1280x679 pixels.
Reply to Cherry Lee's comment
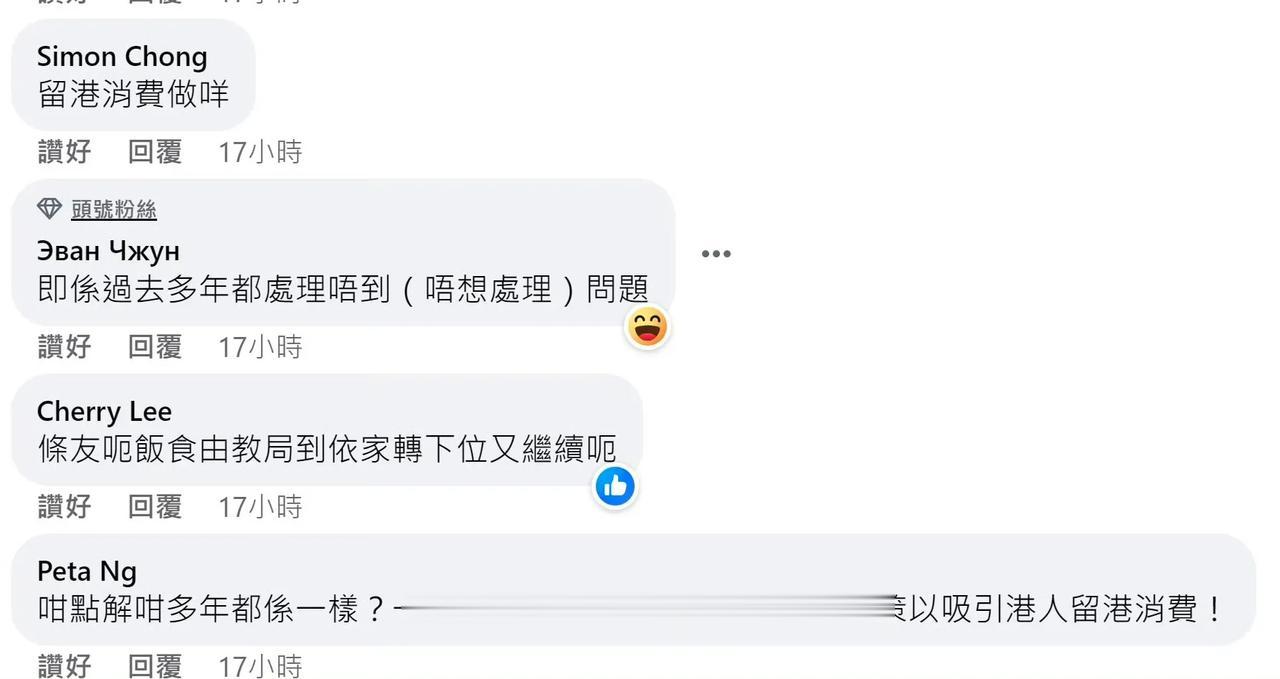[155, 507]
